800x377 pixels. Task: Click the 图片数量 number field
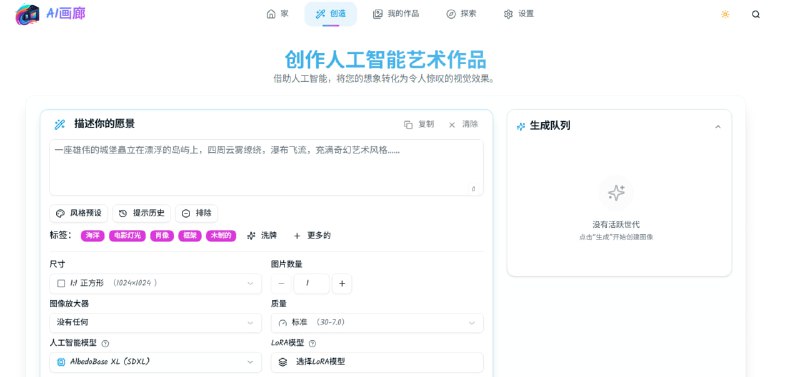[311, 284]
